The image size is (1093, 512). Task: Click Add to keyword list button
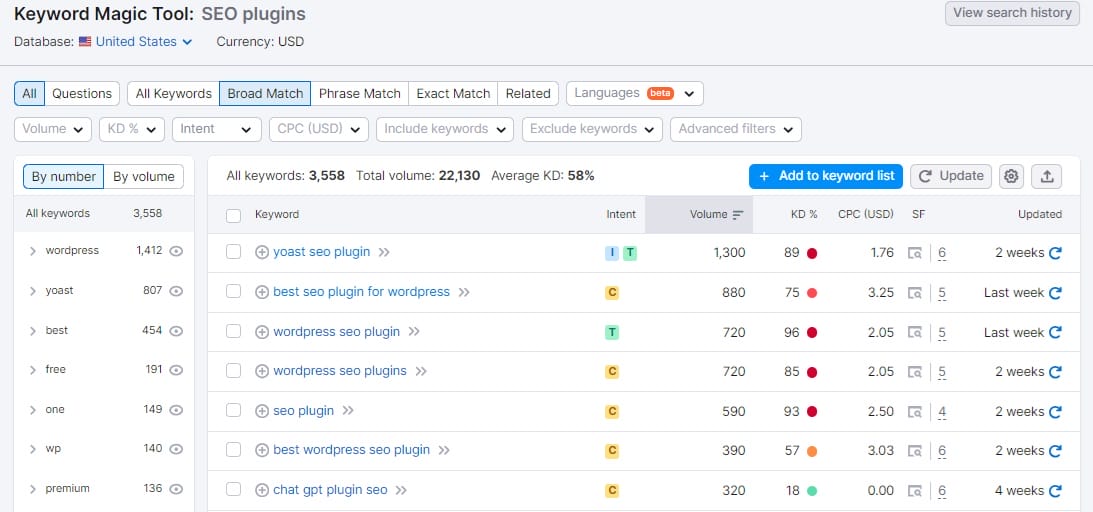point(826,176)
